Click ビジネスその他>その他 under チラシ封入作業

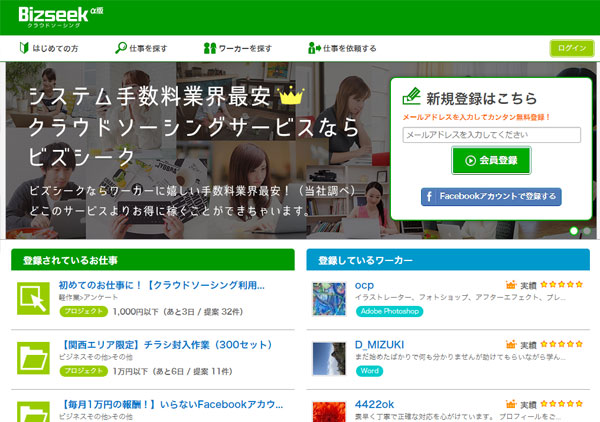[x=96, y=357]
